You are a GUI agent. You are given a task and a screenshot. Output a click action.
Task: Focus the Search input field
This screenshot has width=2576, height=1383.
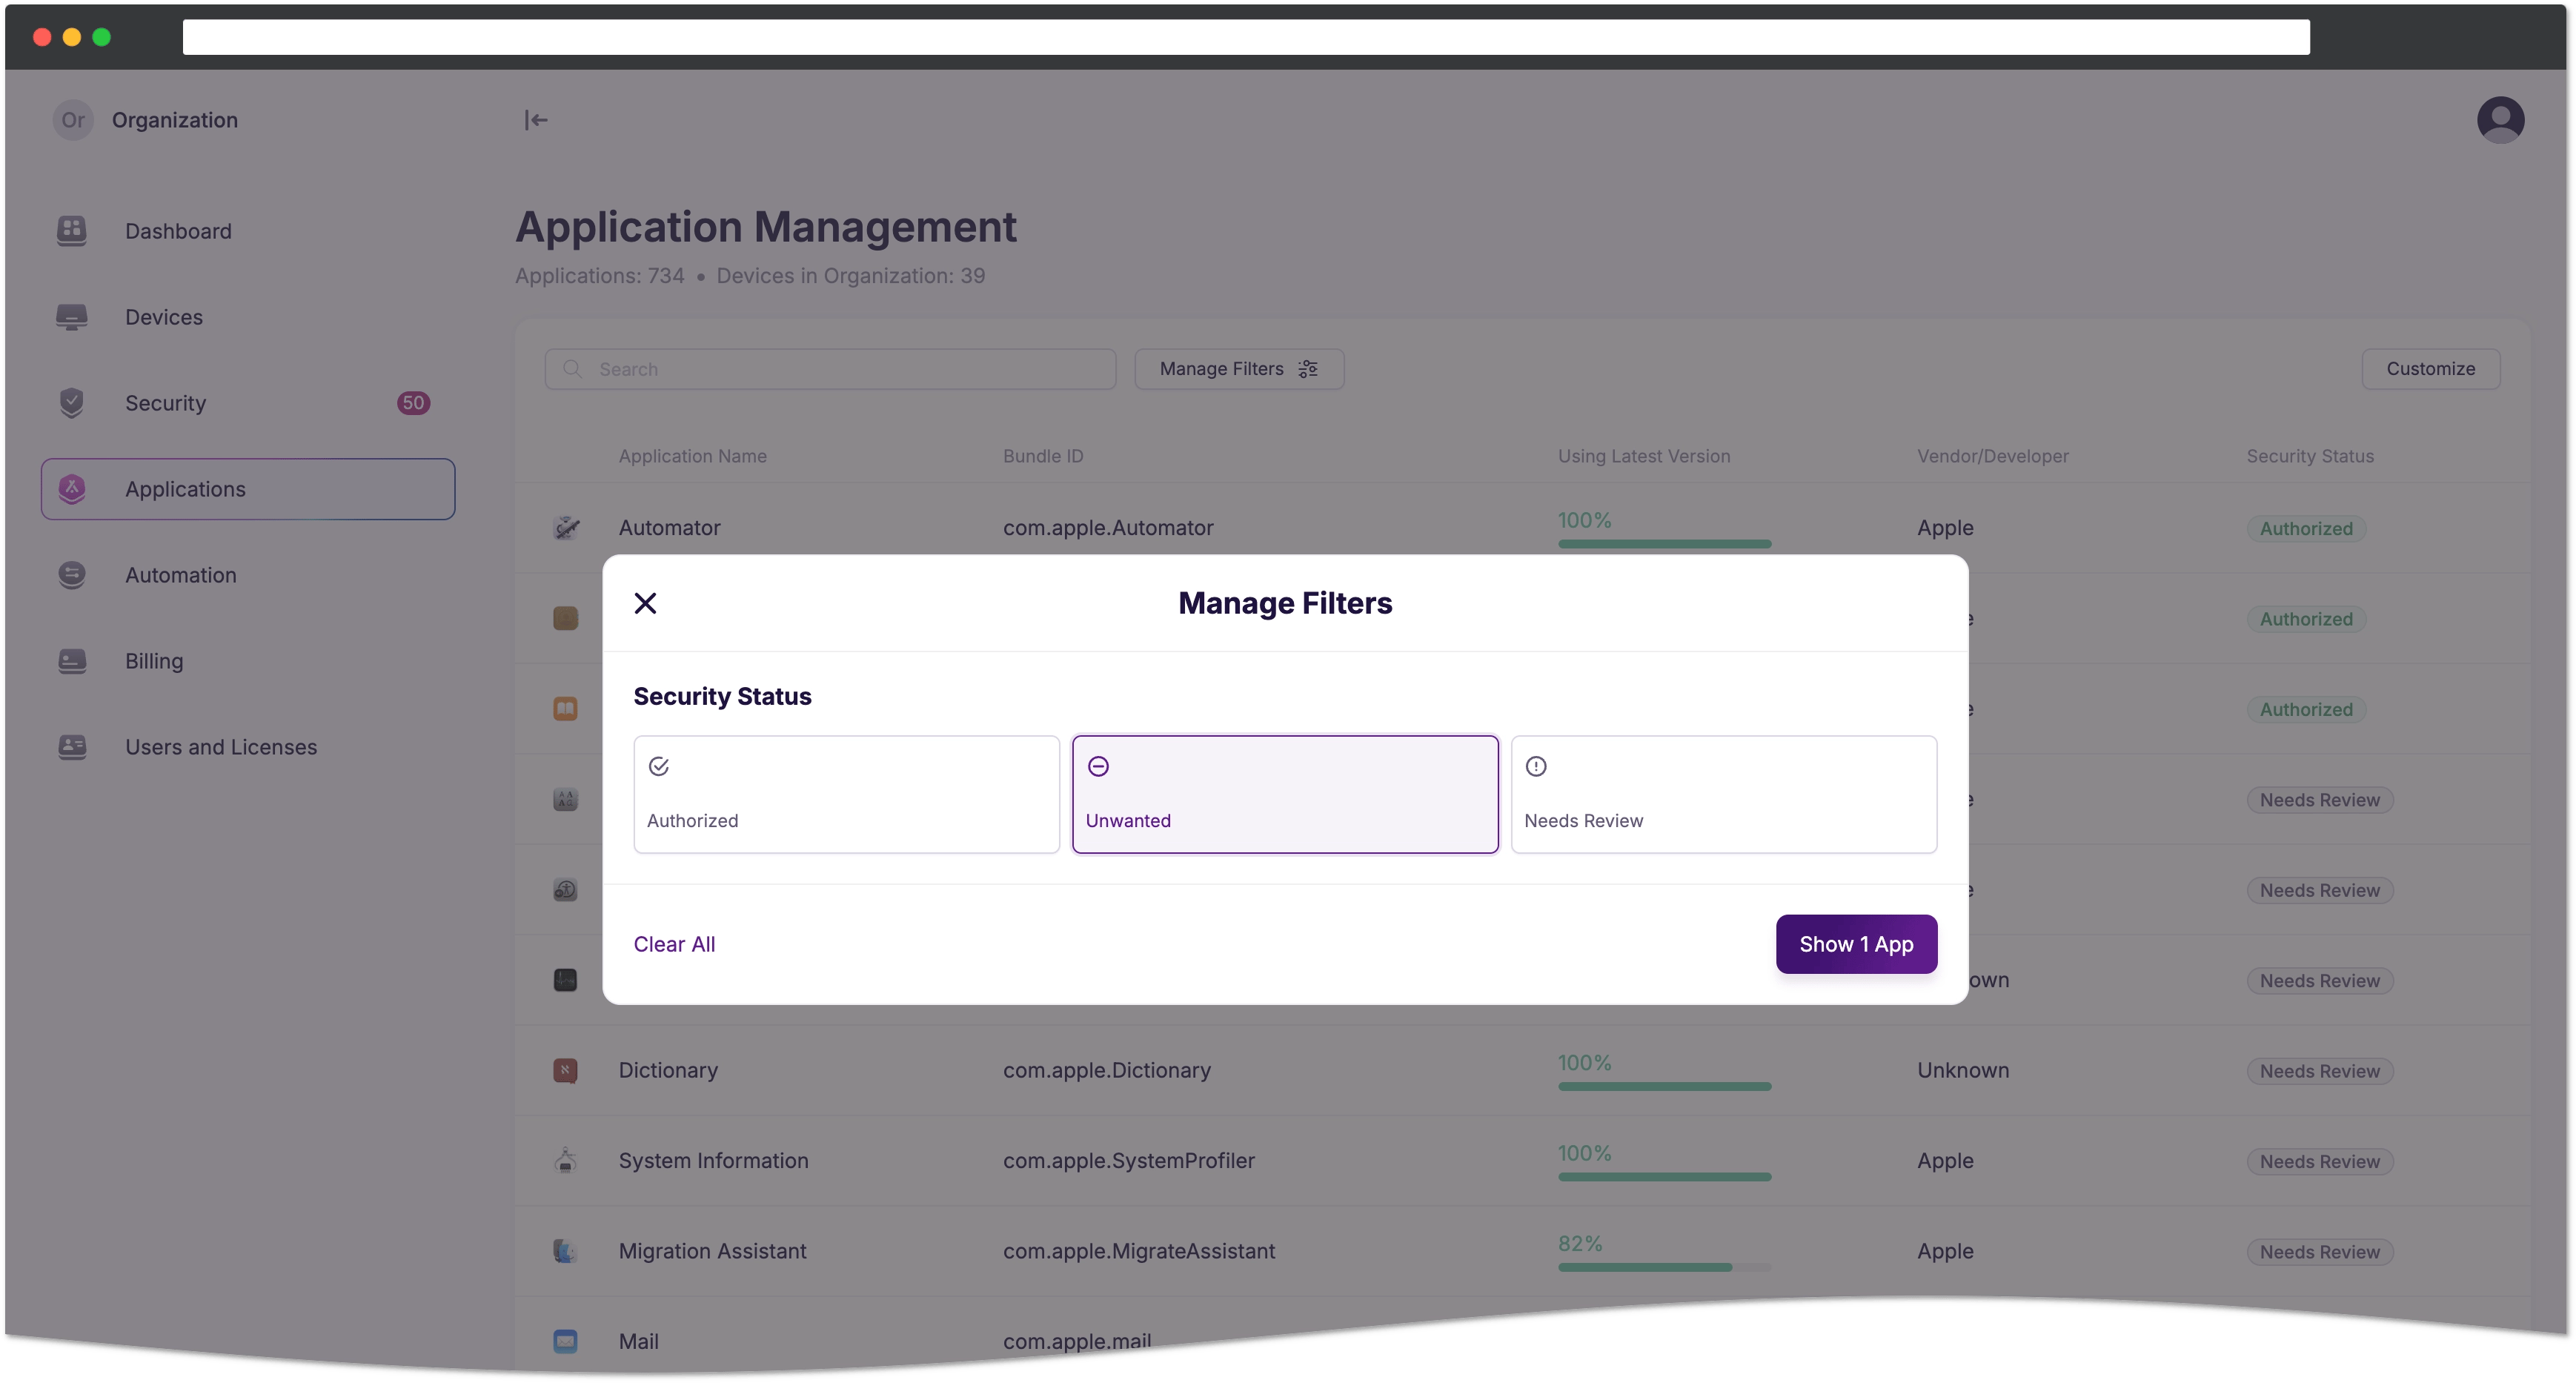tap(830, 369)
